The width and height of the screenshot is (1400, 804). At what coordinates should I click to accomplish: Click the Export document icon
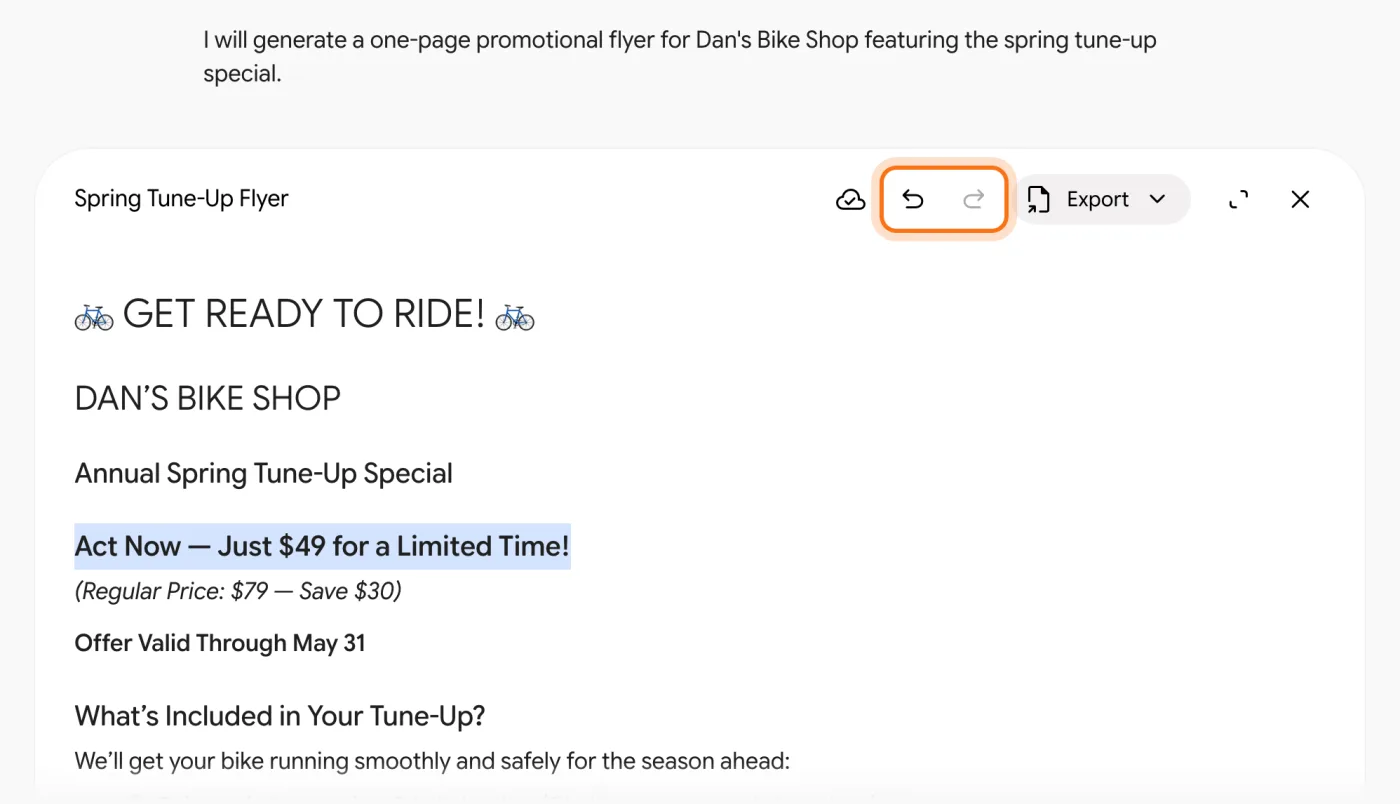coord(1039,199)
